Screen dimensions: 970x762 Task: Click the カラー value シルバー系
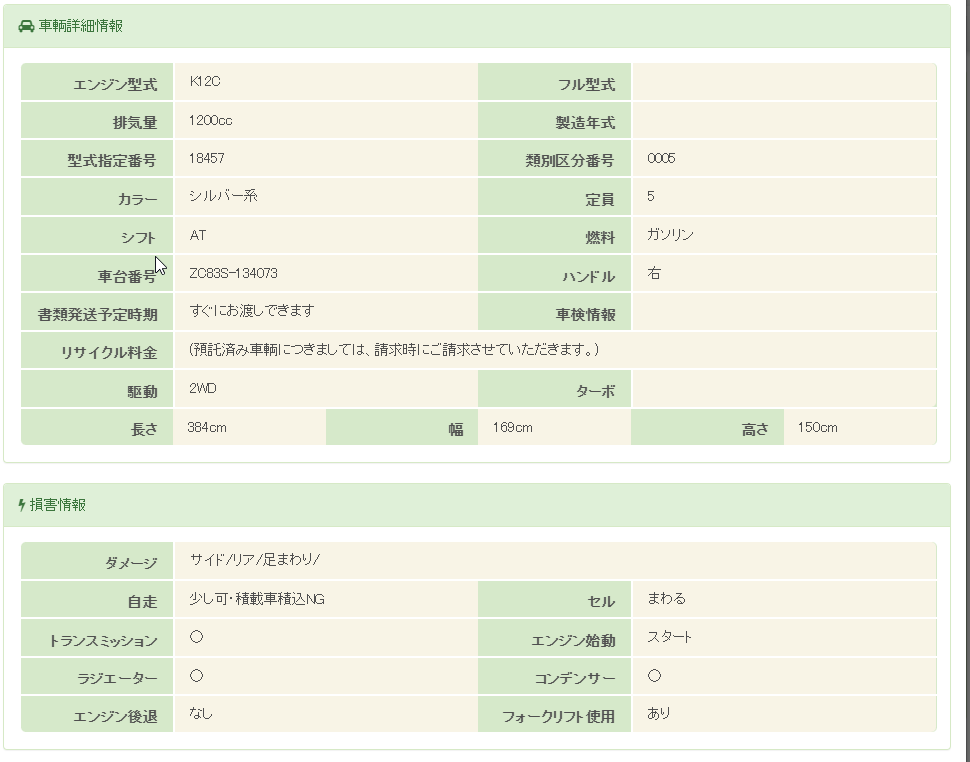point(223,197)
